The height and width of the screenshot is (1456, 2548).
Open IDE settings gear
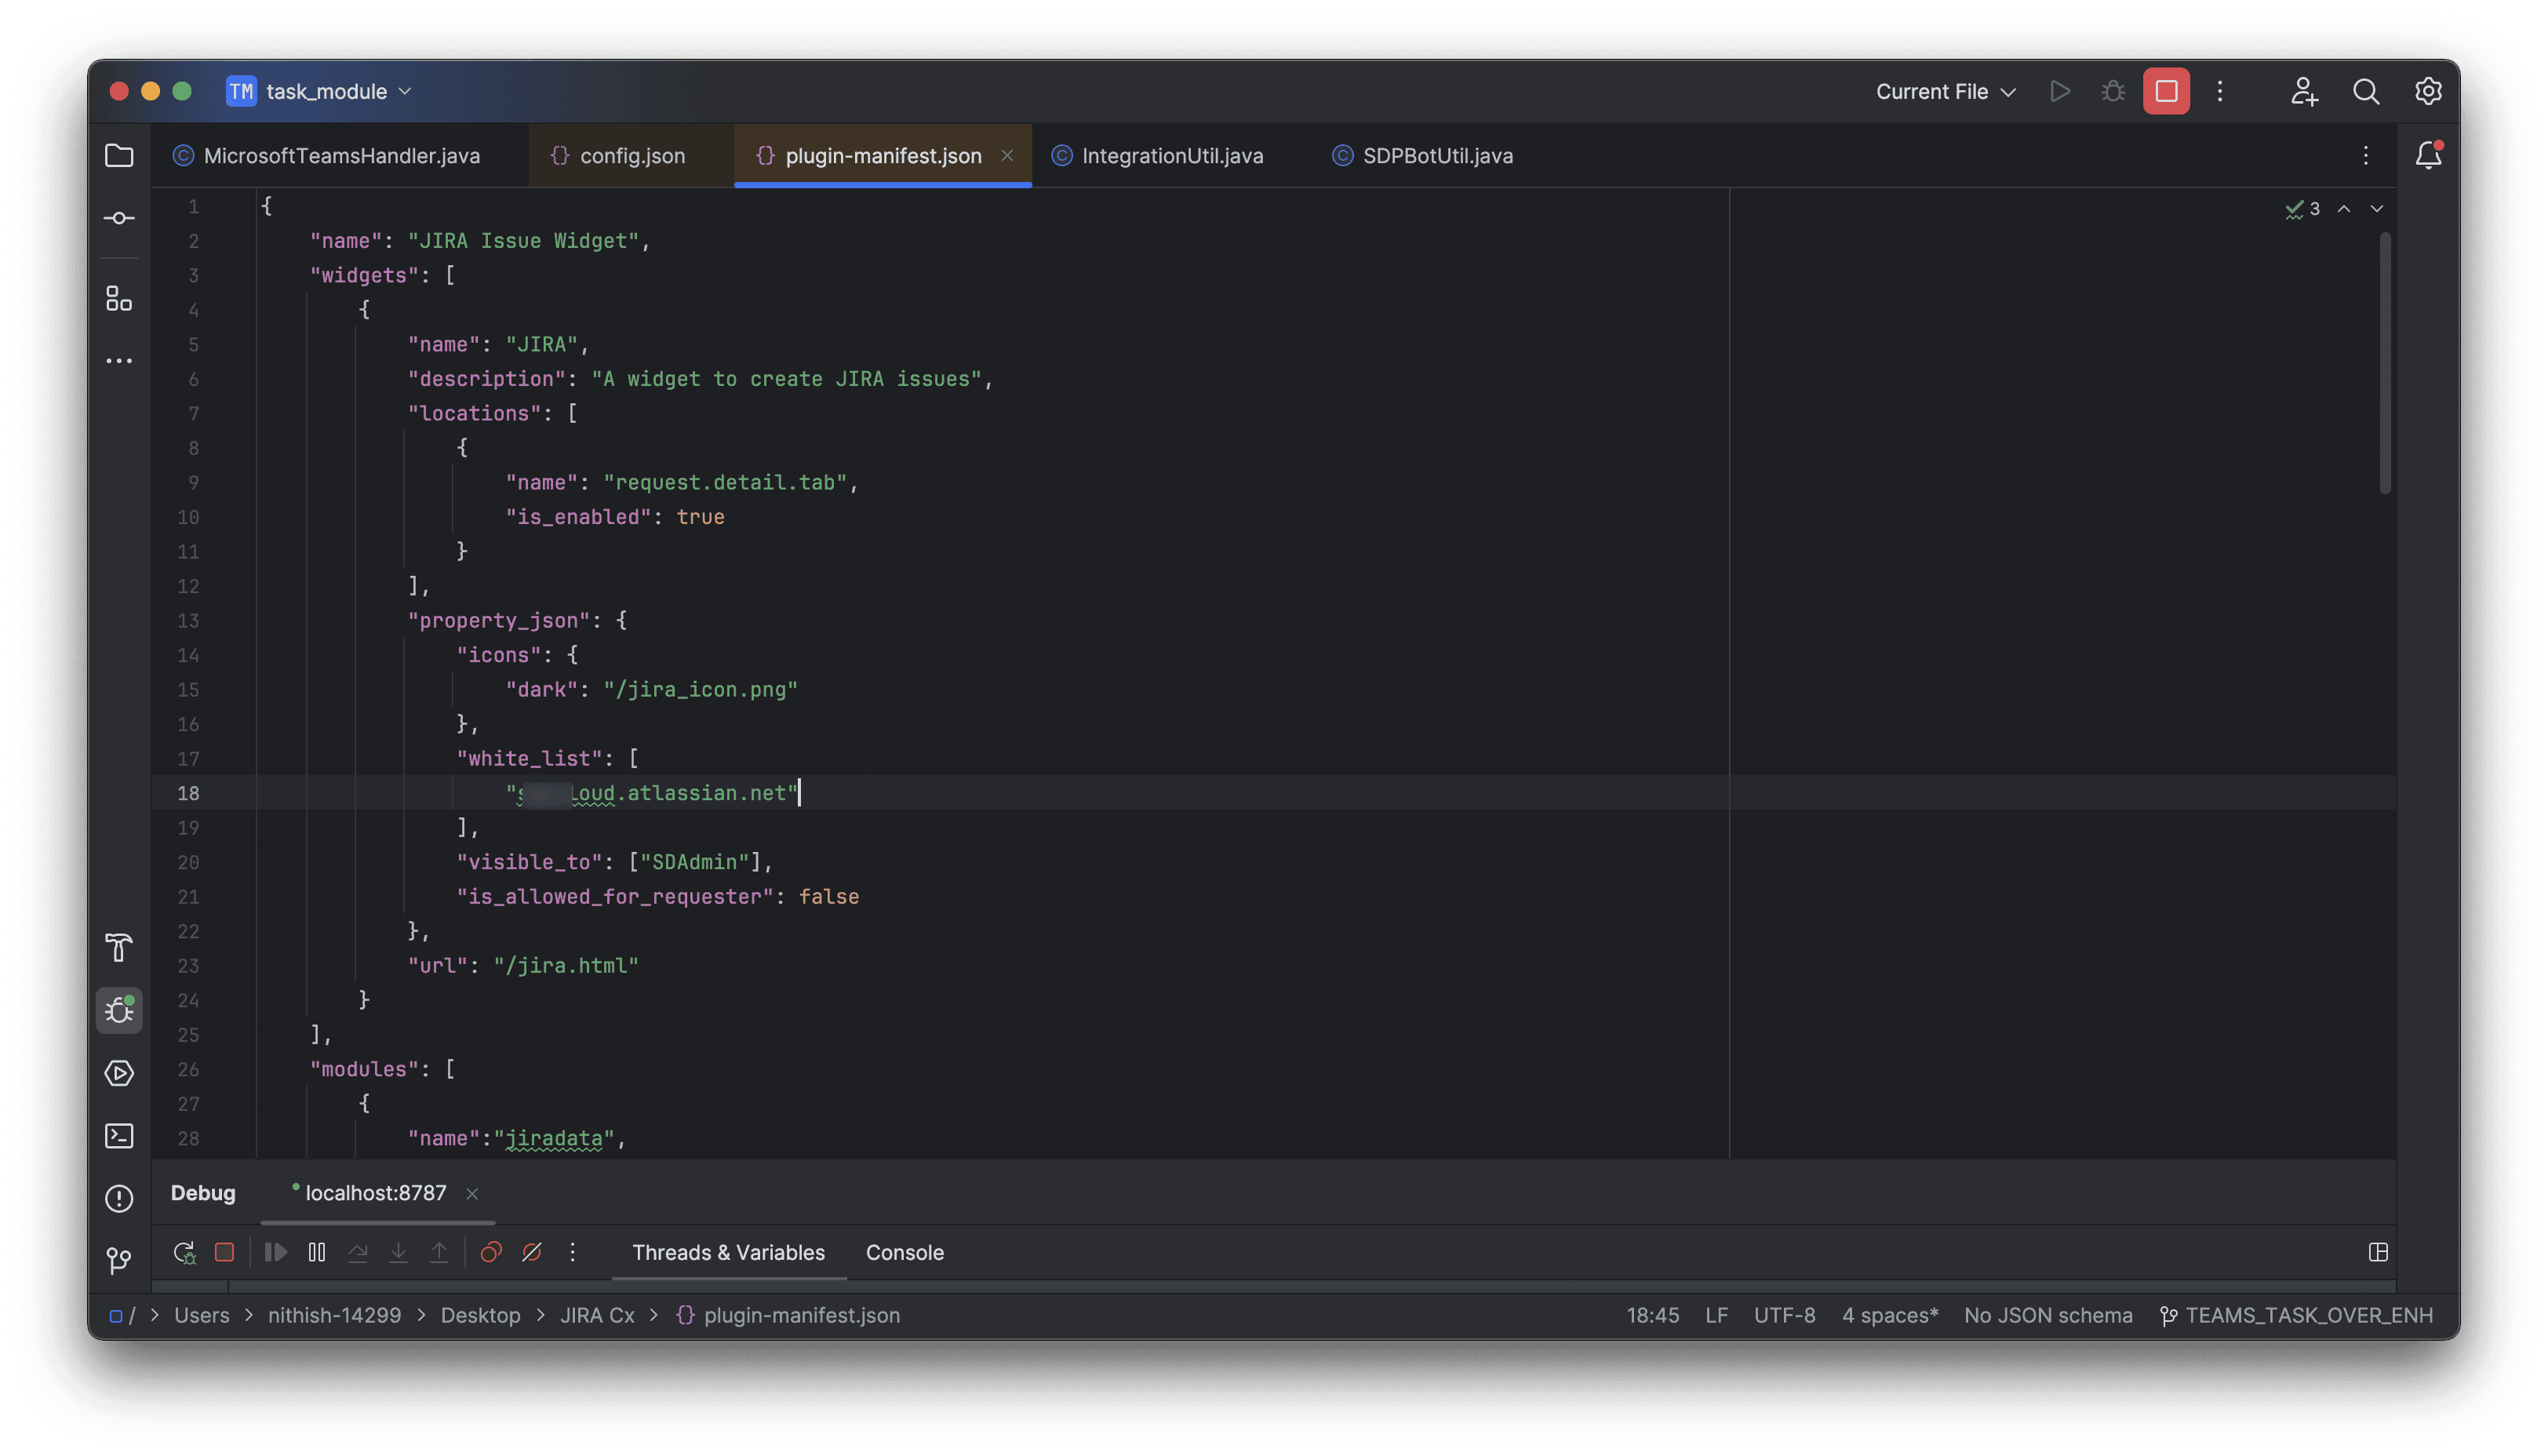2428,91
